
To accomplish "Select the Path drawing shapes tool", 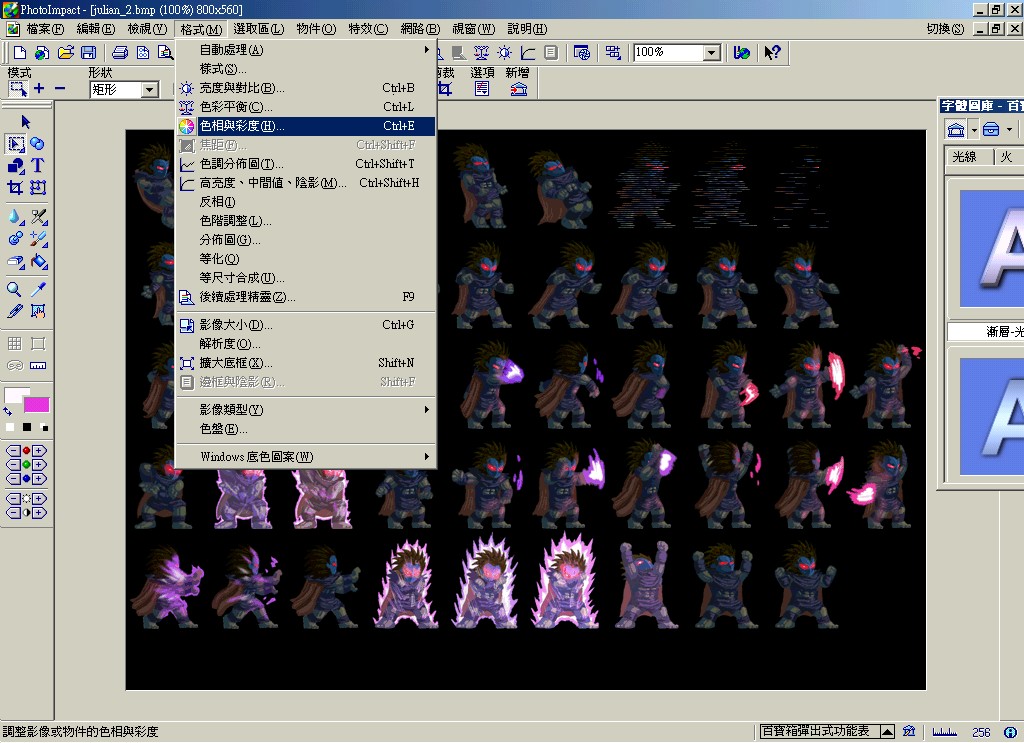I will click(x=16, y=166).
